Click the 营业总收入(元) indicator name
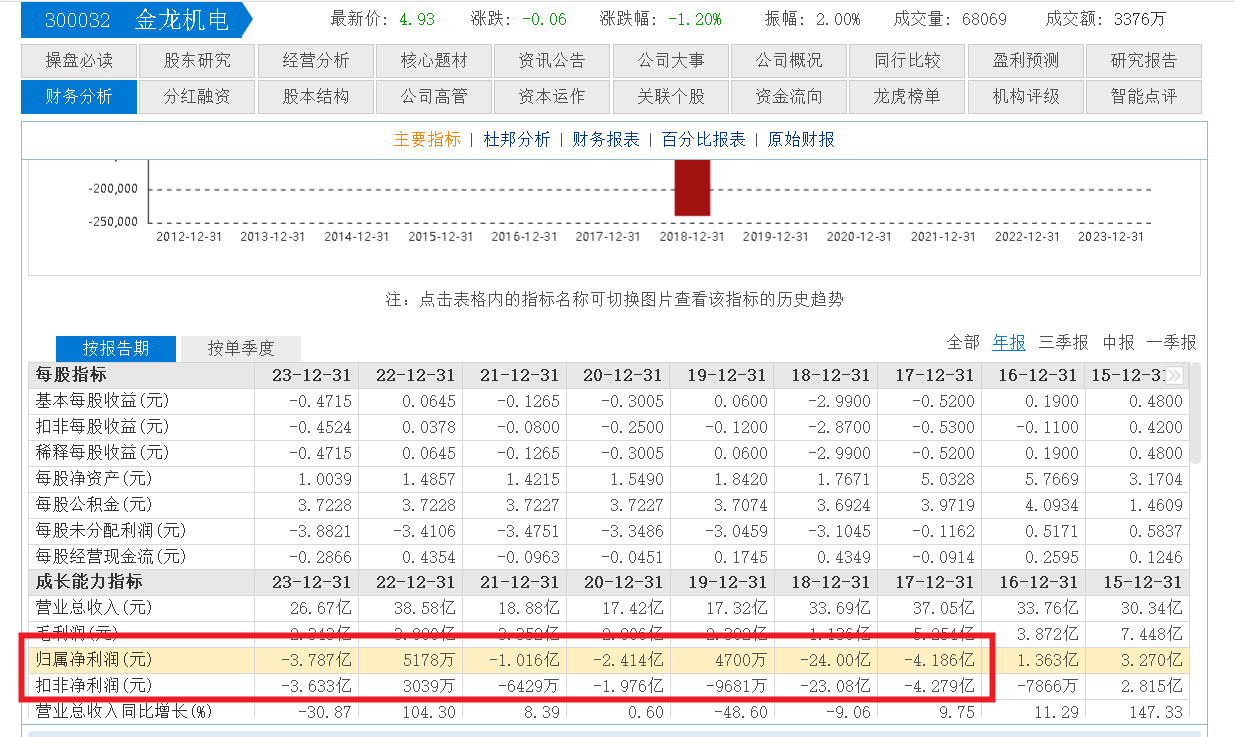Image resolution: width=1235 pixels, height=737 pixels. [x=93, y=607]
